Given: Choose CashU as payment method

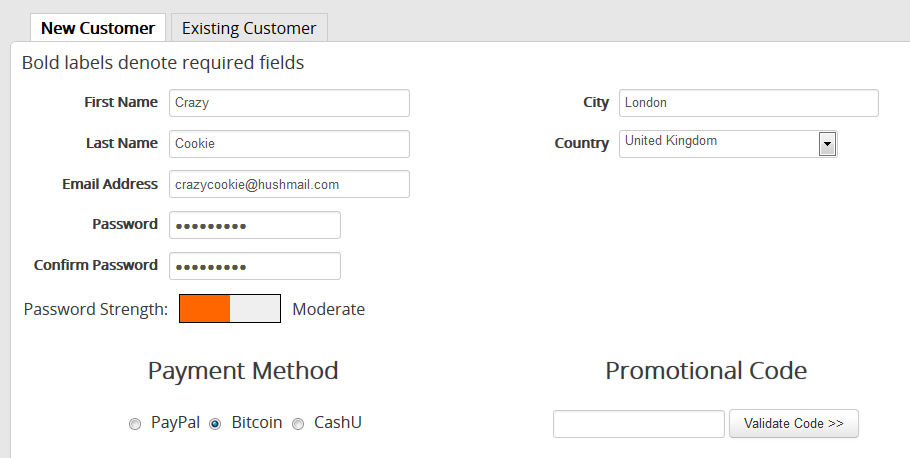Looking at the screenshot, I should 298,424.
